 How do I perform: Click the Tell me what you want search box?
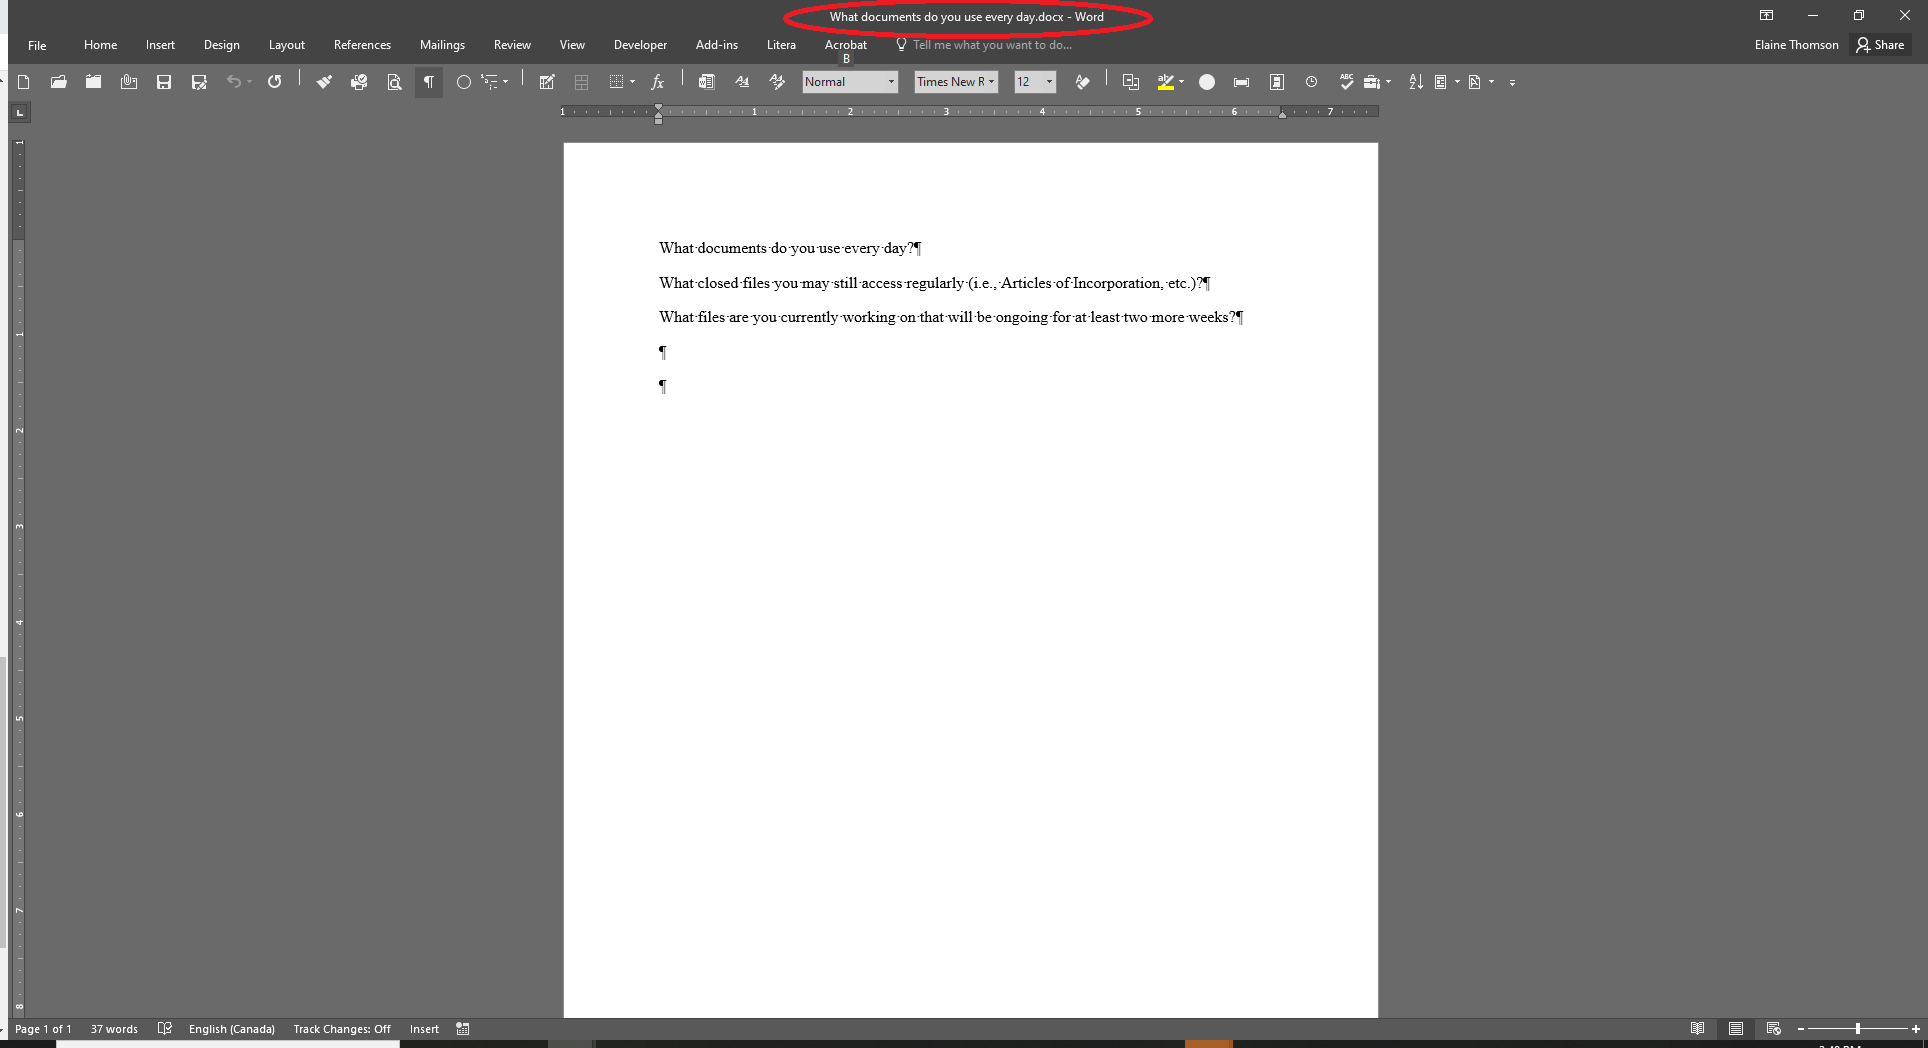click(991, 45)
